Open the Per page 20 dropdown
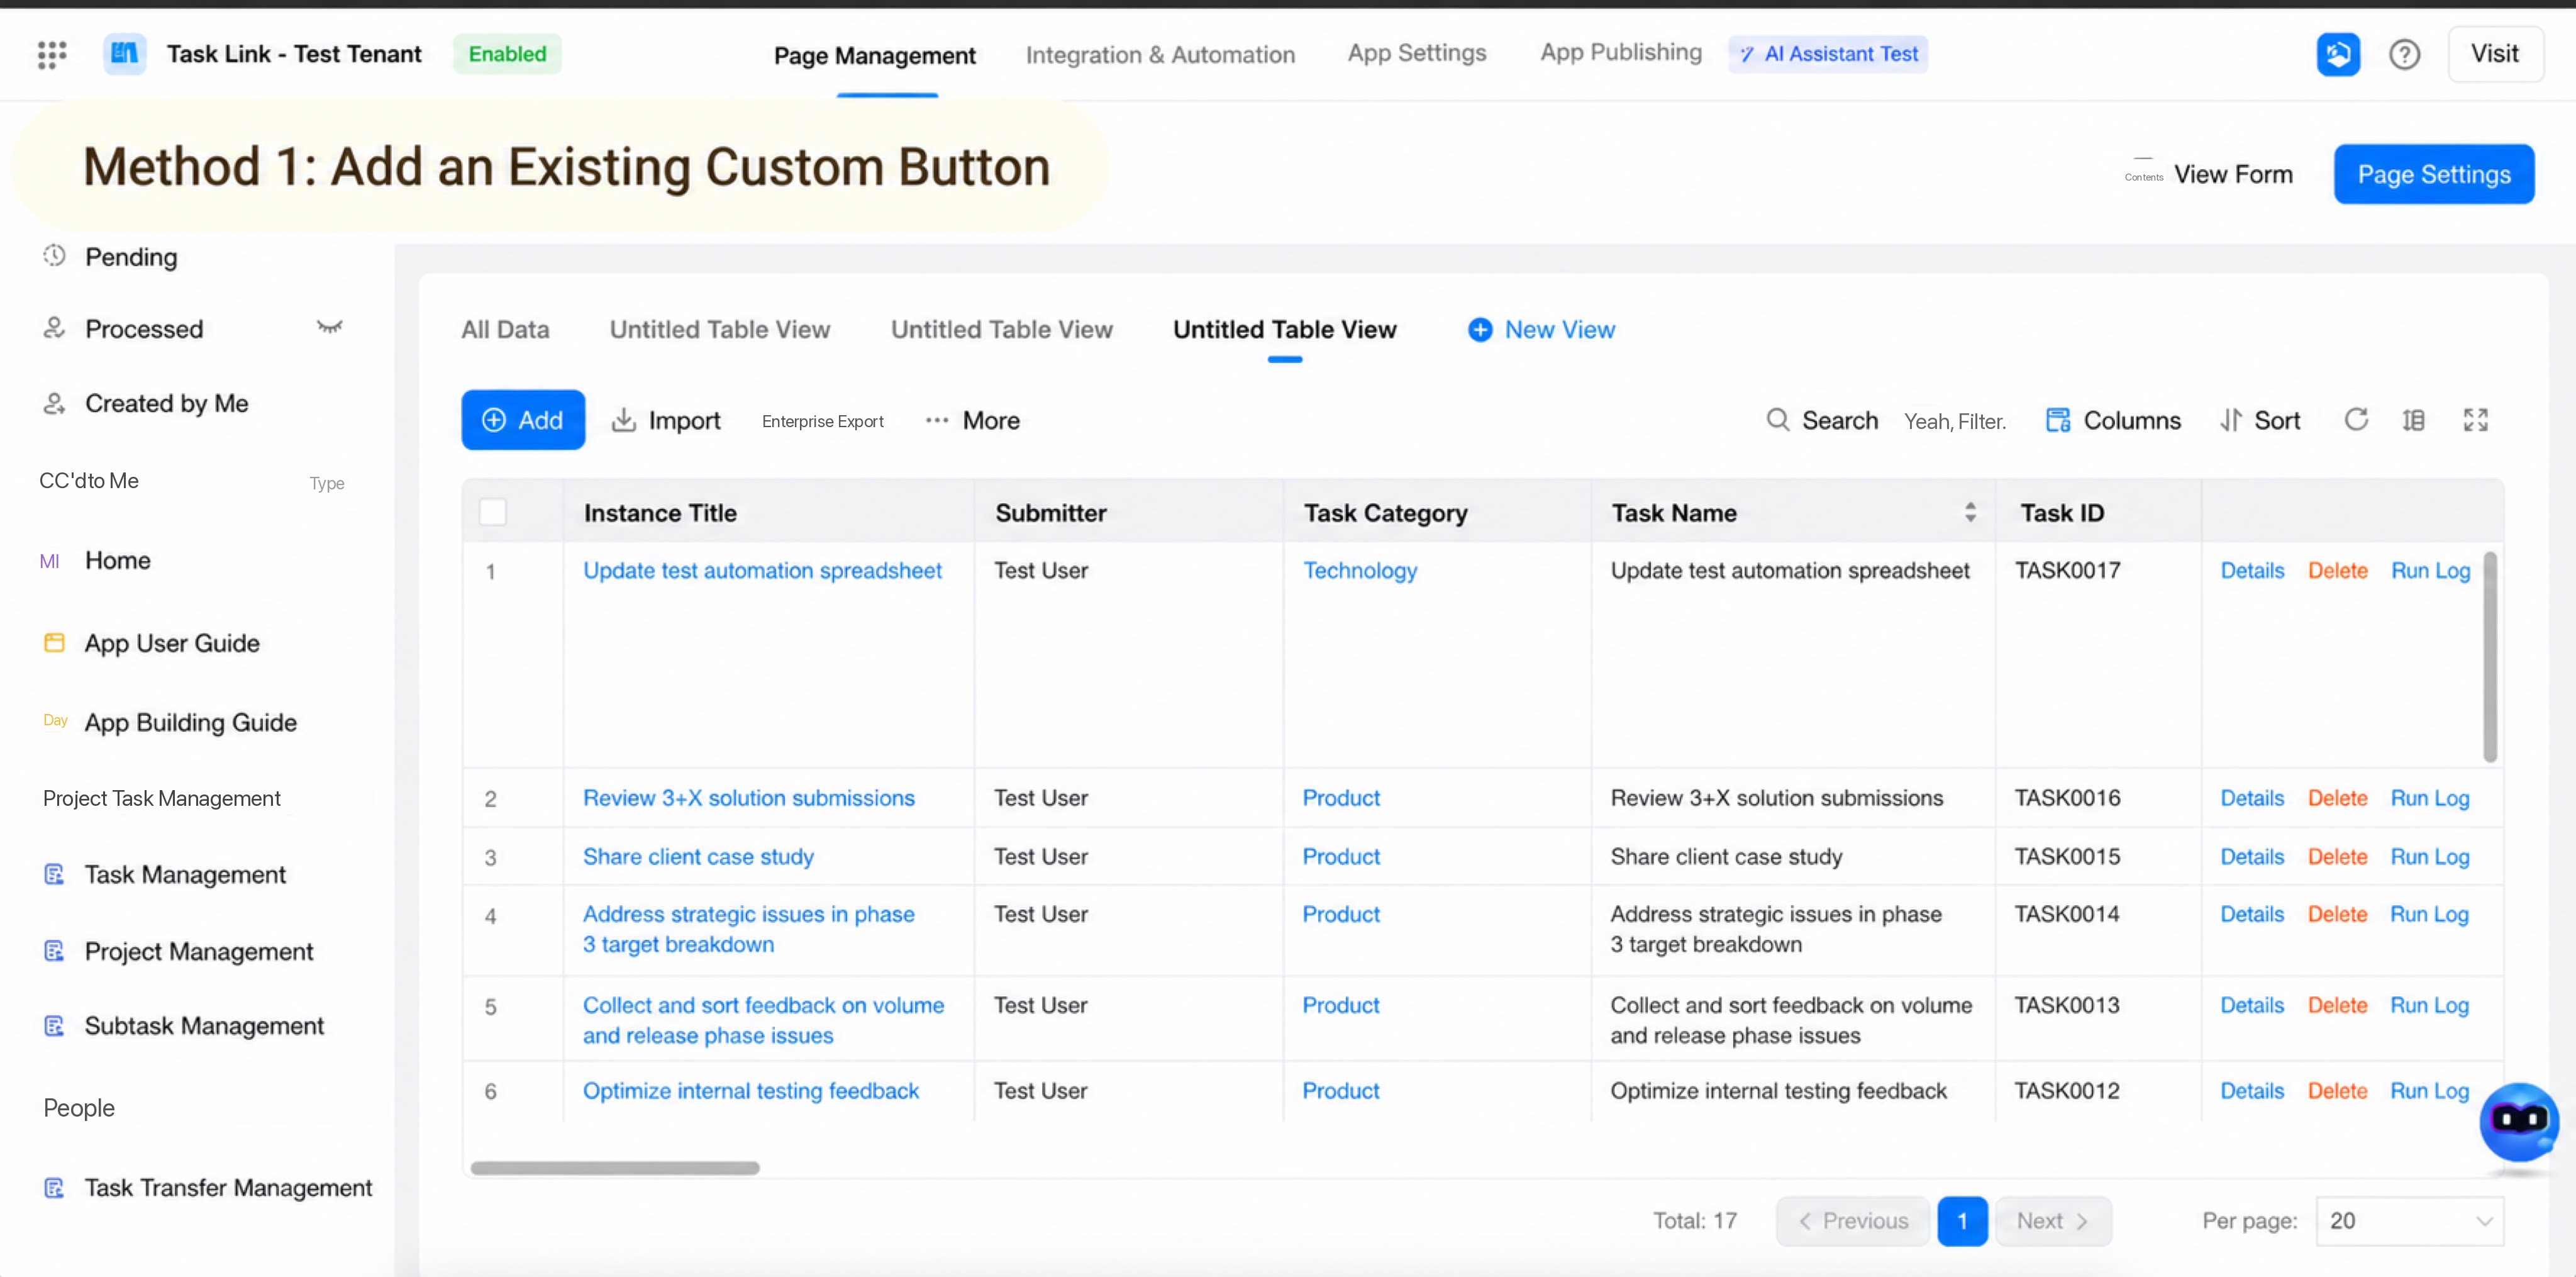 [2410, 1221]
